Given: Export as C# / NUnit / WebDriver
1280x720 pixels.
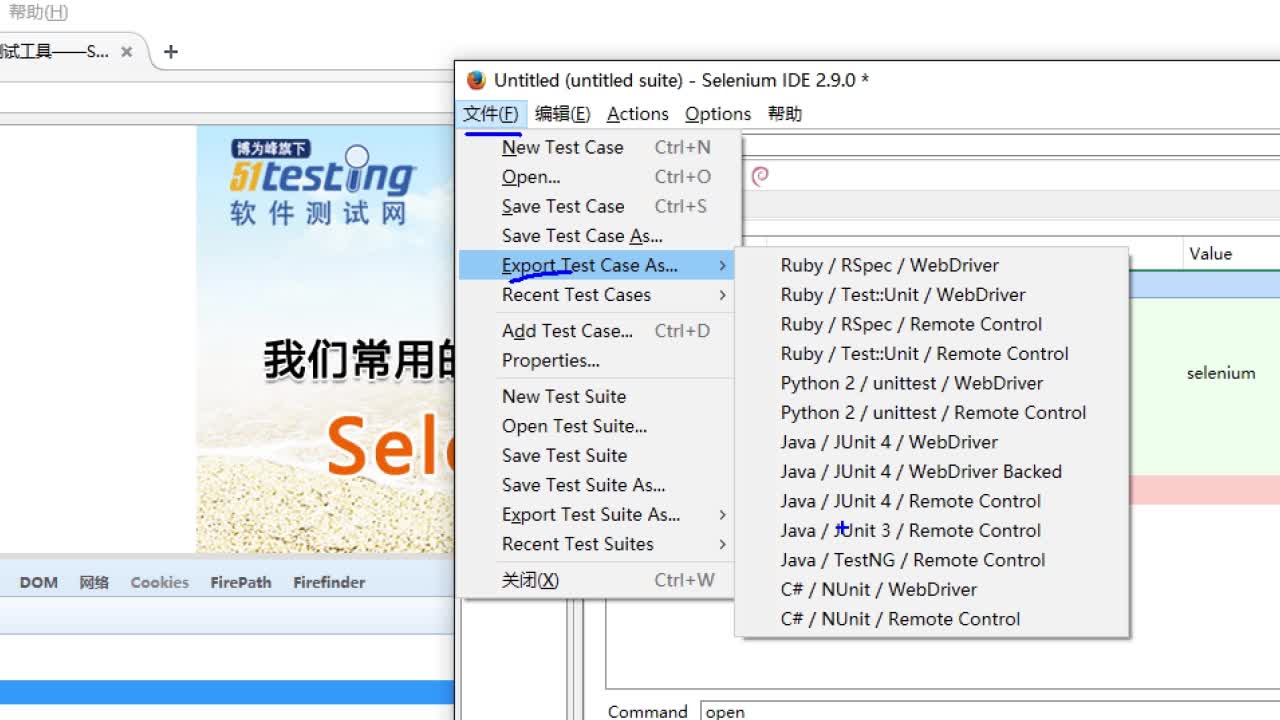Looking at the screenshot, I should 932,590.
